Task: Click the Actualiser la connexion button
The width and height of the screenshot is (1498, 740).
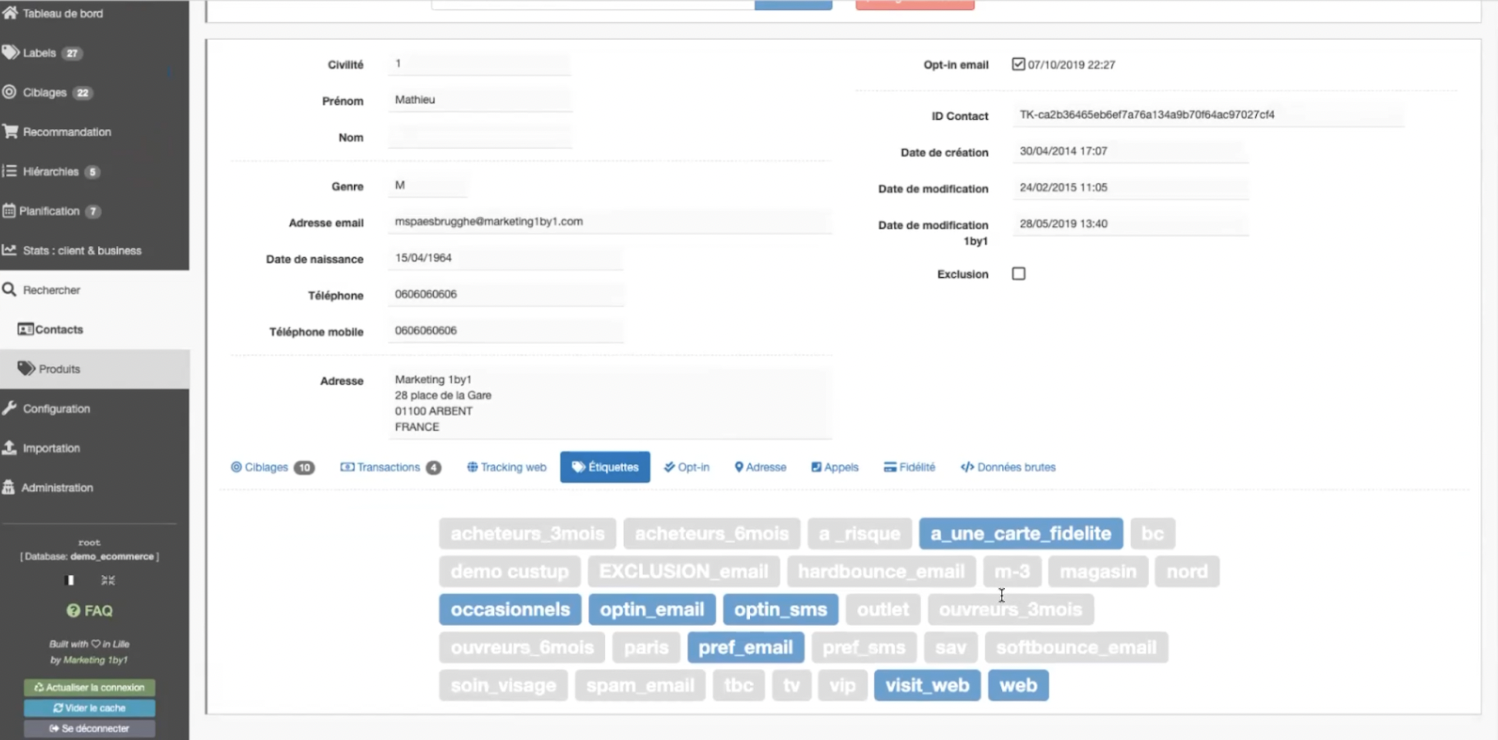Action: pyautogui.click(x=89, y=688)
